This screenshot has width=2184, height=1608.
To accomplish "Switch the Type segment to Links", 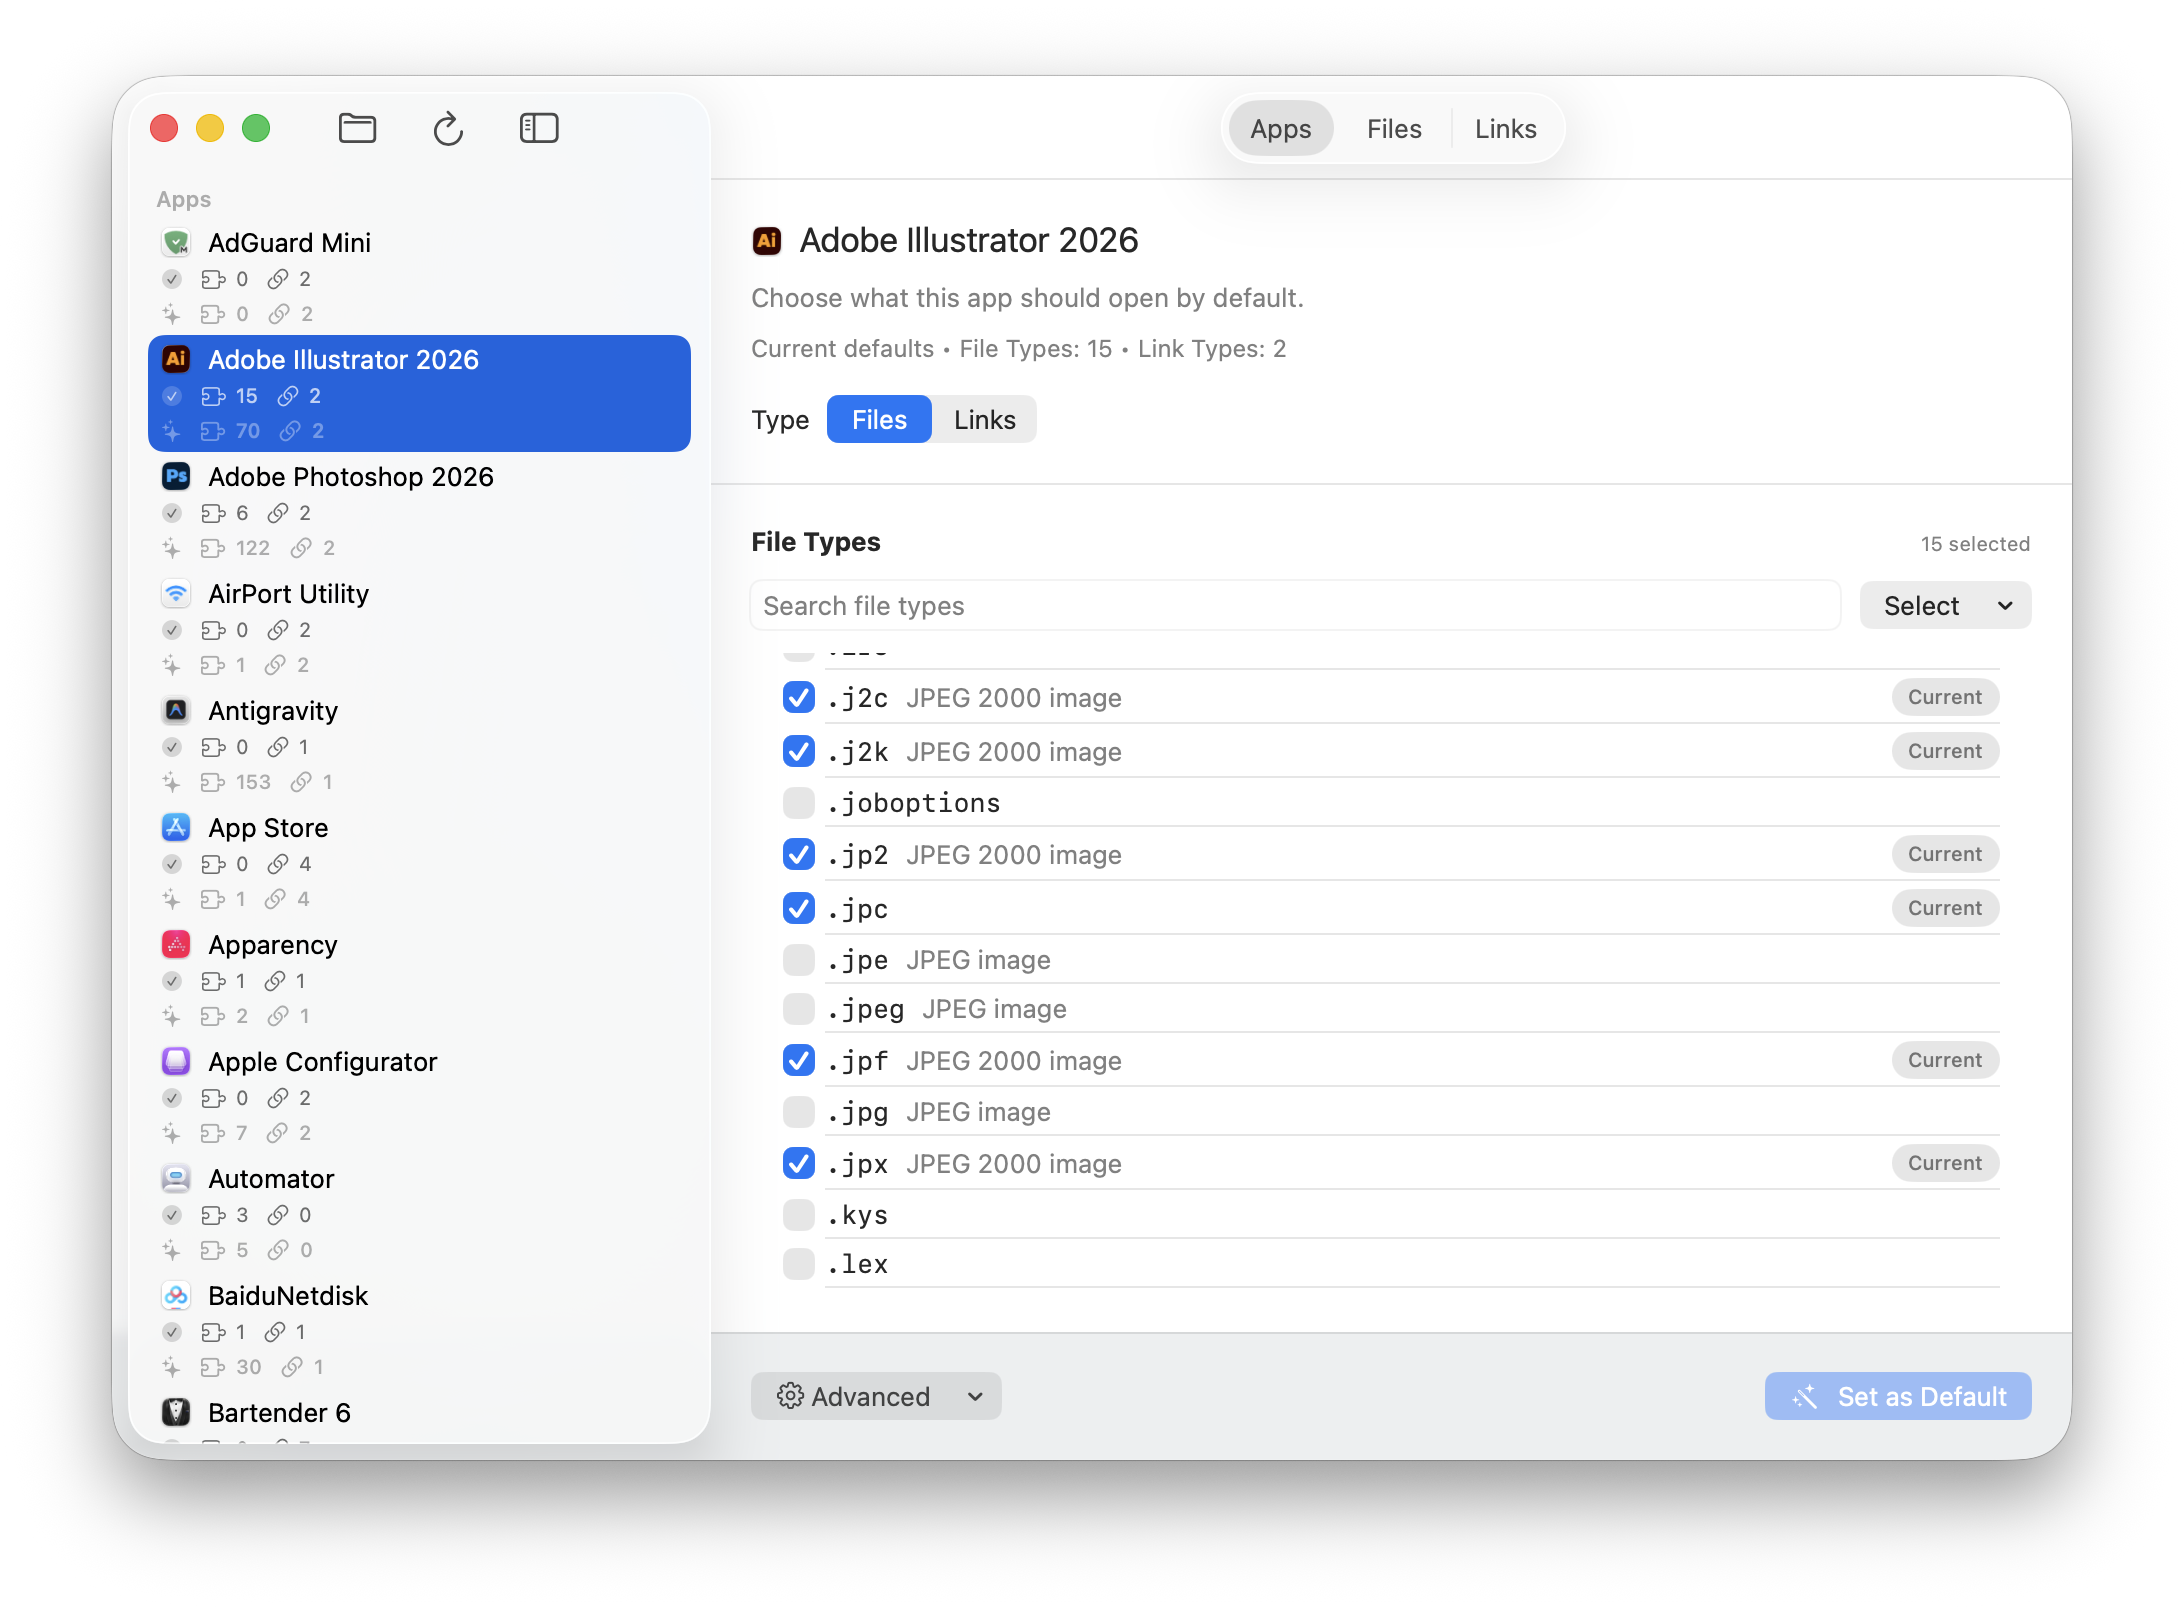I will pos(984,419).
